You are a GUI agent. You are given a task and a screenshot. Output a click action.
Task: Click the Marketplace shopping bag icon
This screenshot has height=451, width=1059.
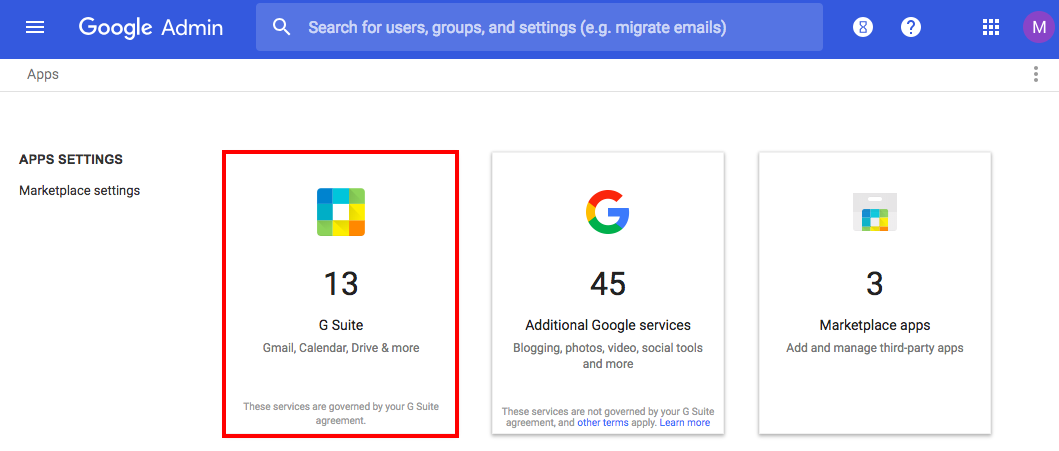click(x=875, y=212)
